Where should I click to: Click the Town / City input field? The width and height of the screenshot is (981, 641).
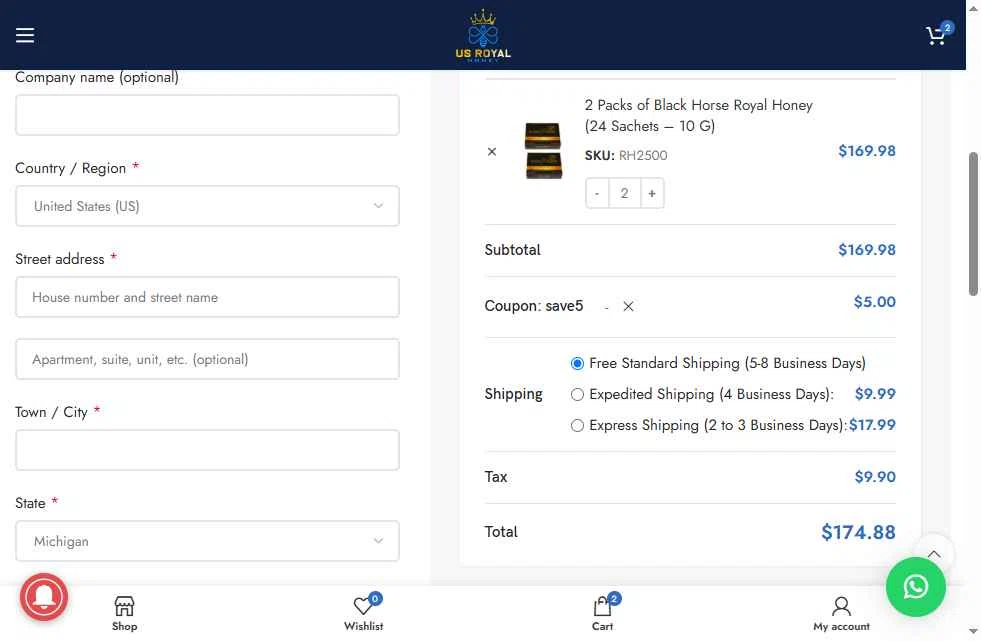(207, 450)
